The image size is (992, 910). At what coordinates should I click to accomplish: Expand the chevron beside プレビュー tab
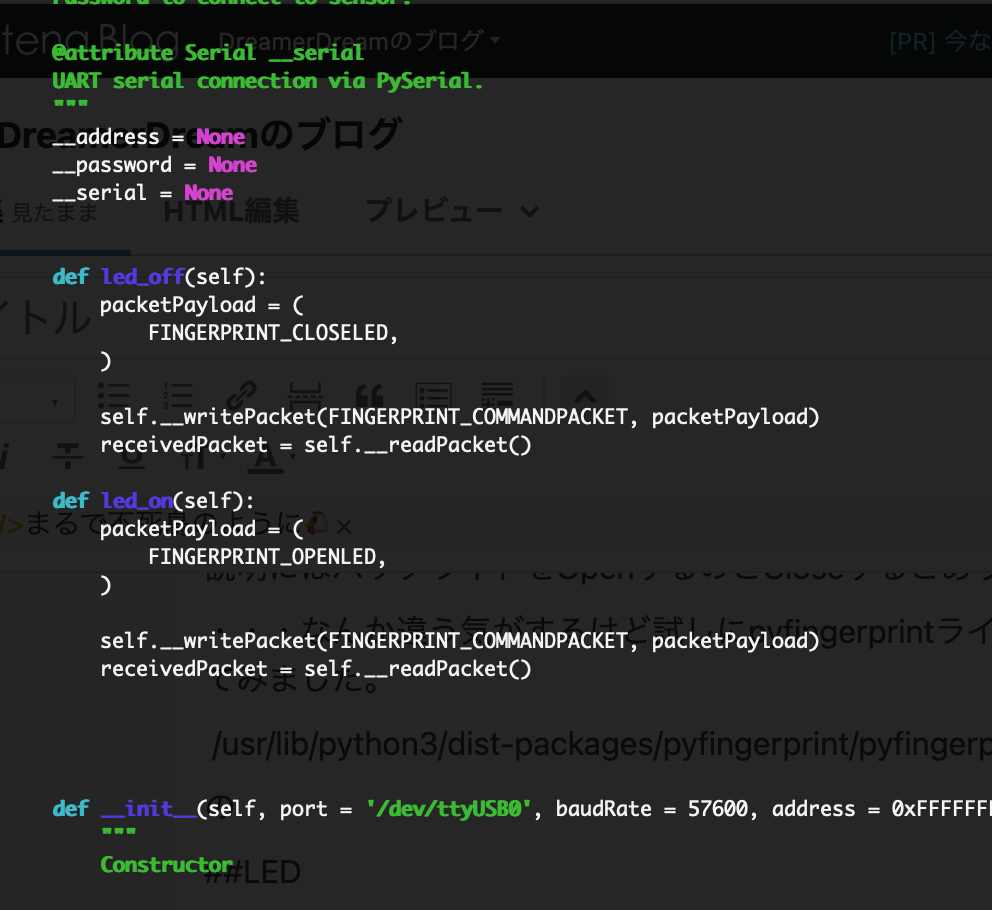[530, 211]
